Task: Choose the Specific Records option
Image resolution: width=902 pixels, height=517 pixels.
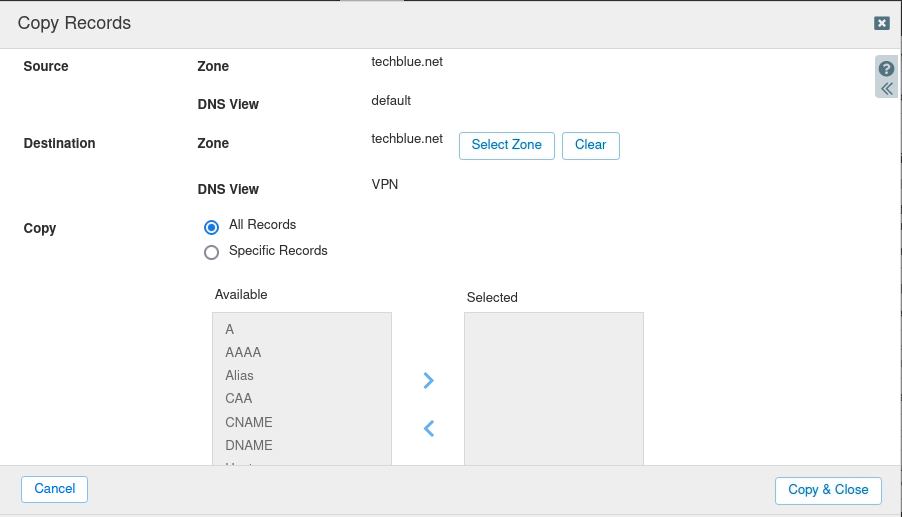Action: coord(211,252)
